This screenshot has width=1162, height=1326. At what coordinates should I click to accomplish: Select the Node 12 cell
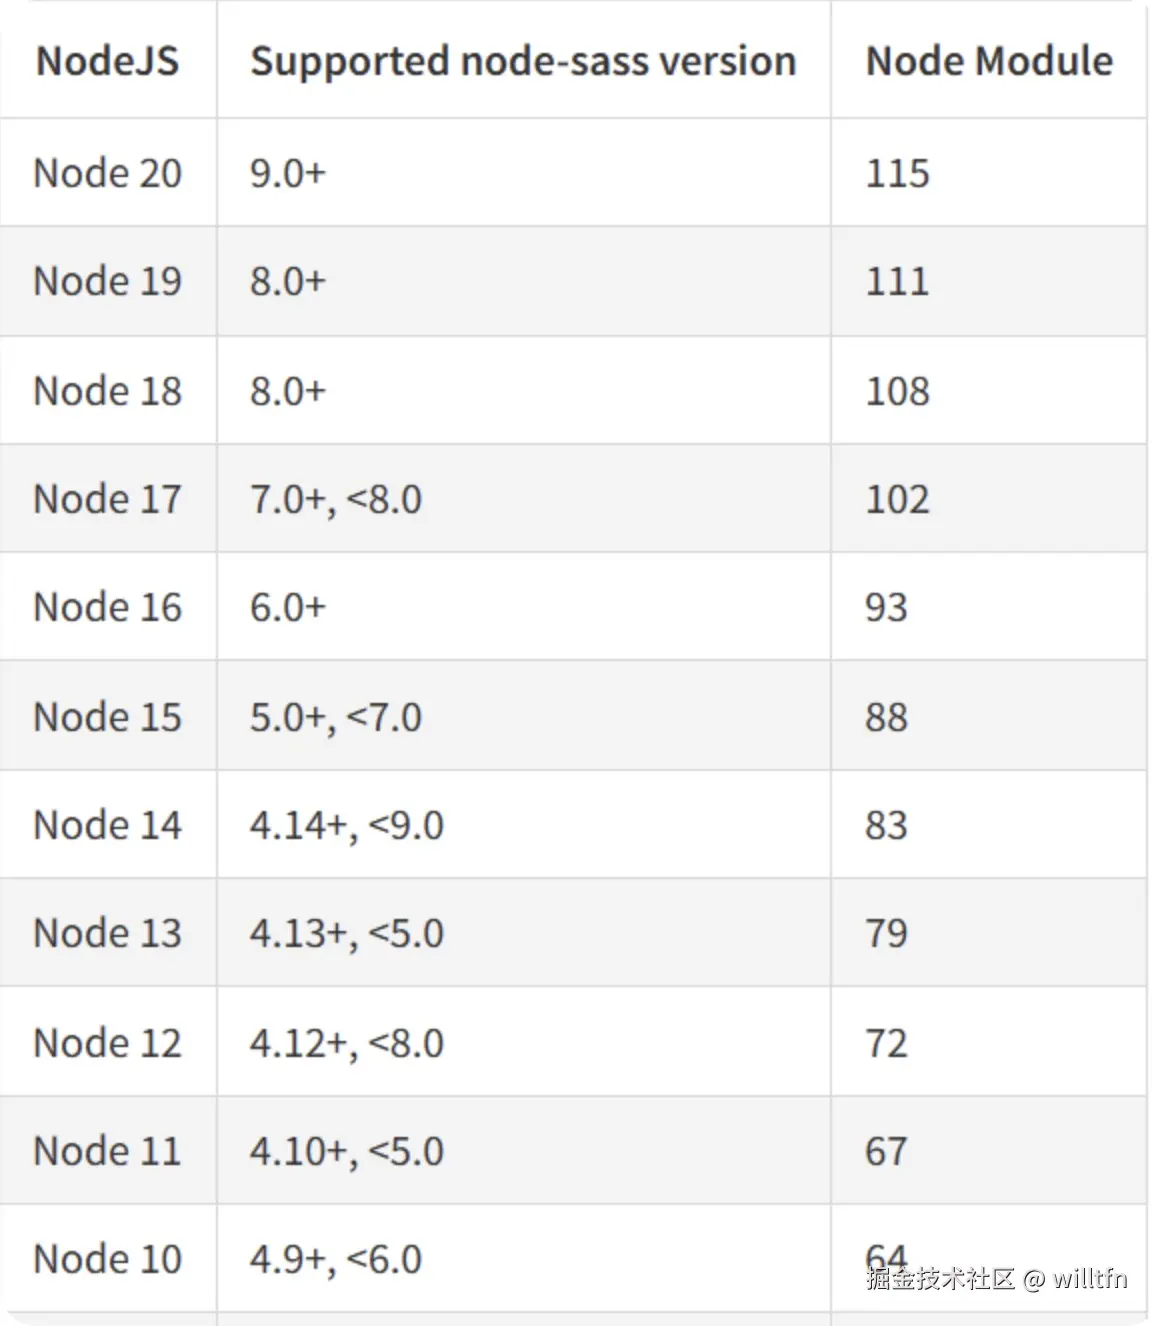click(108, 1043)
